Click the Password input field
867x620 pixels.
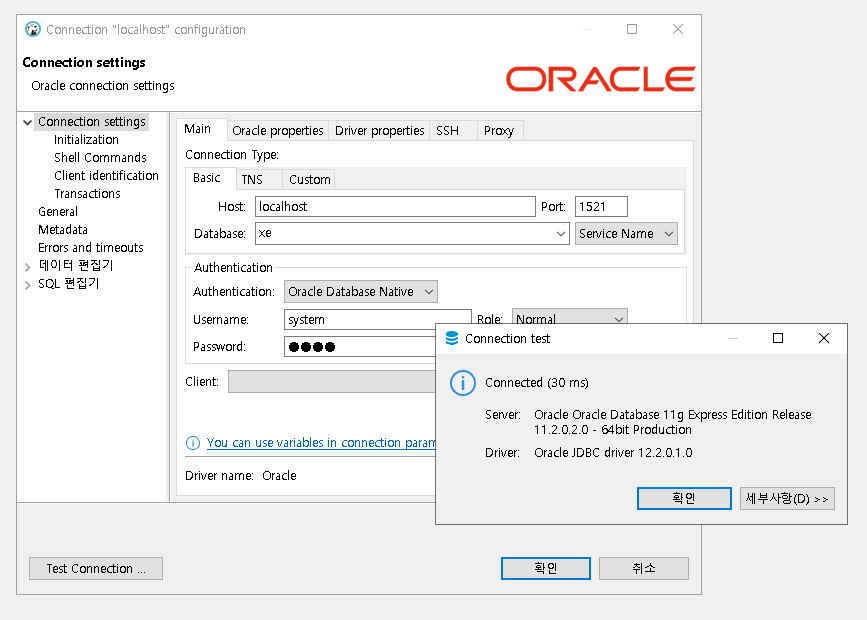(x=360, y=347)
